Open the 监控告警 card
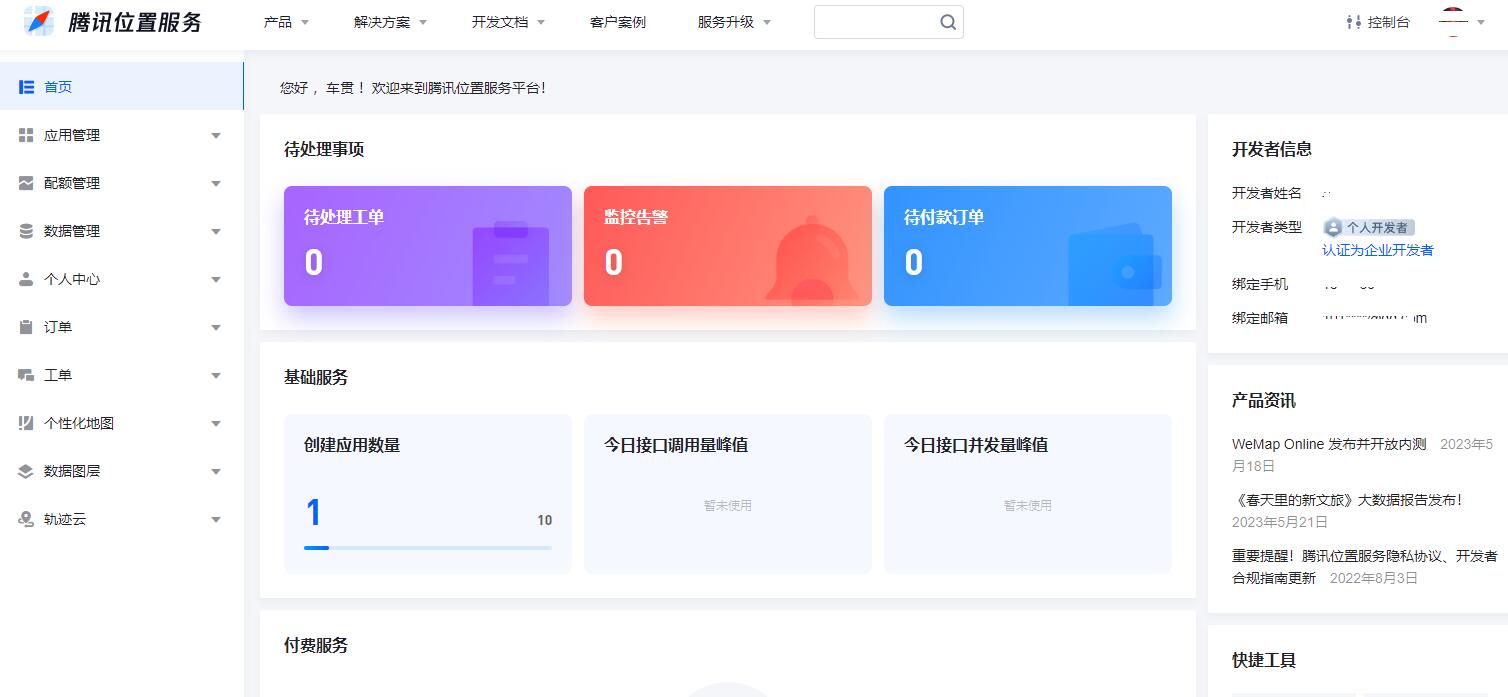This screenshot has height=697, width=1508. 728,246
